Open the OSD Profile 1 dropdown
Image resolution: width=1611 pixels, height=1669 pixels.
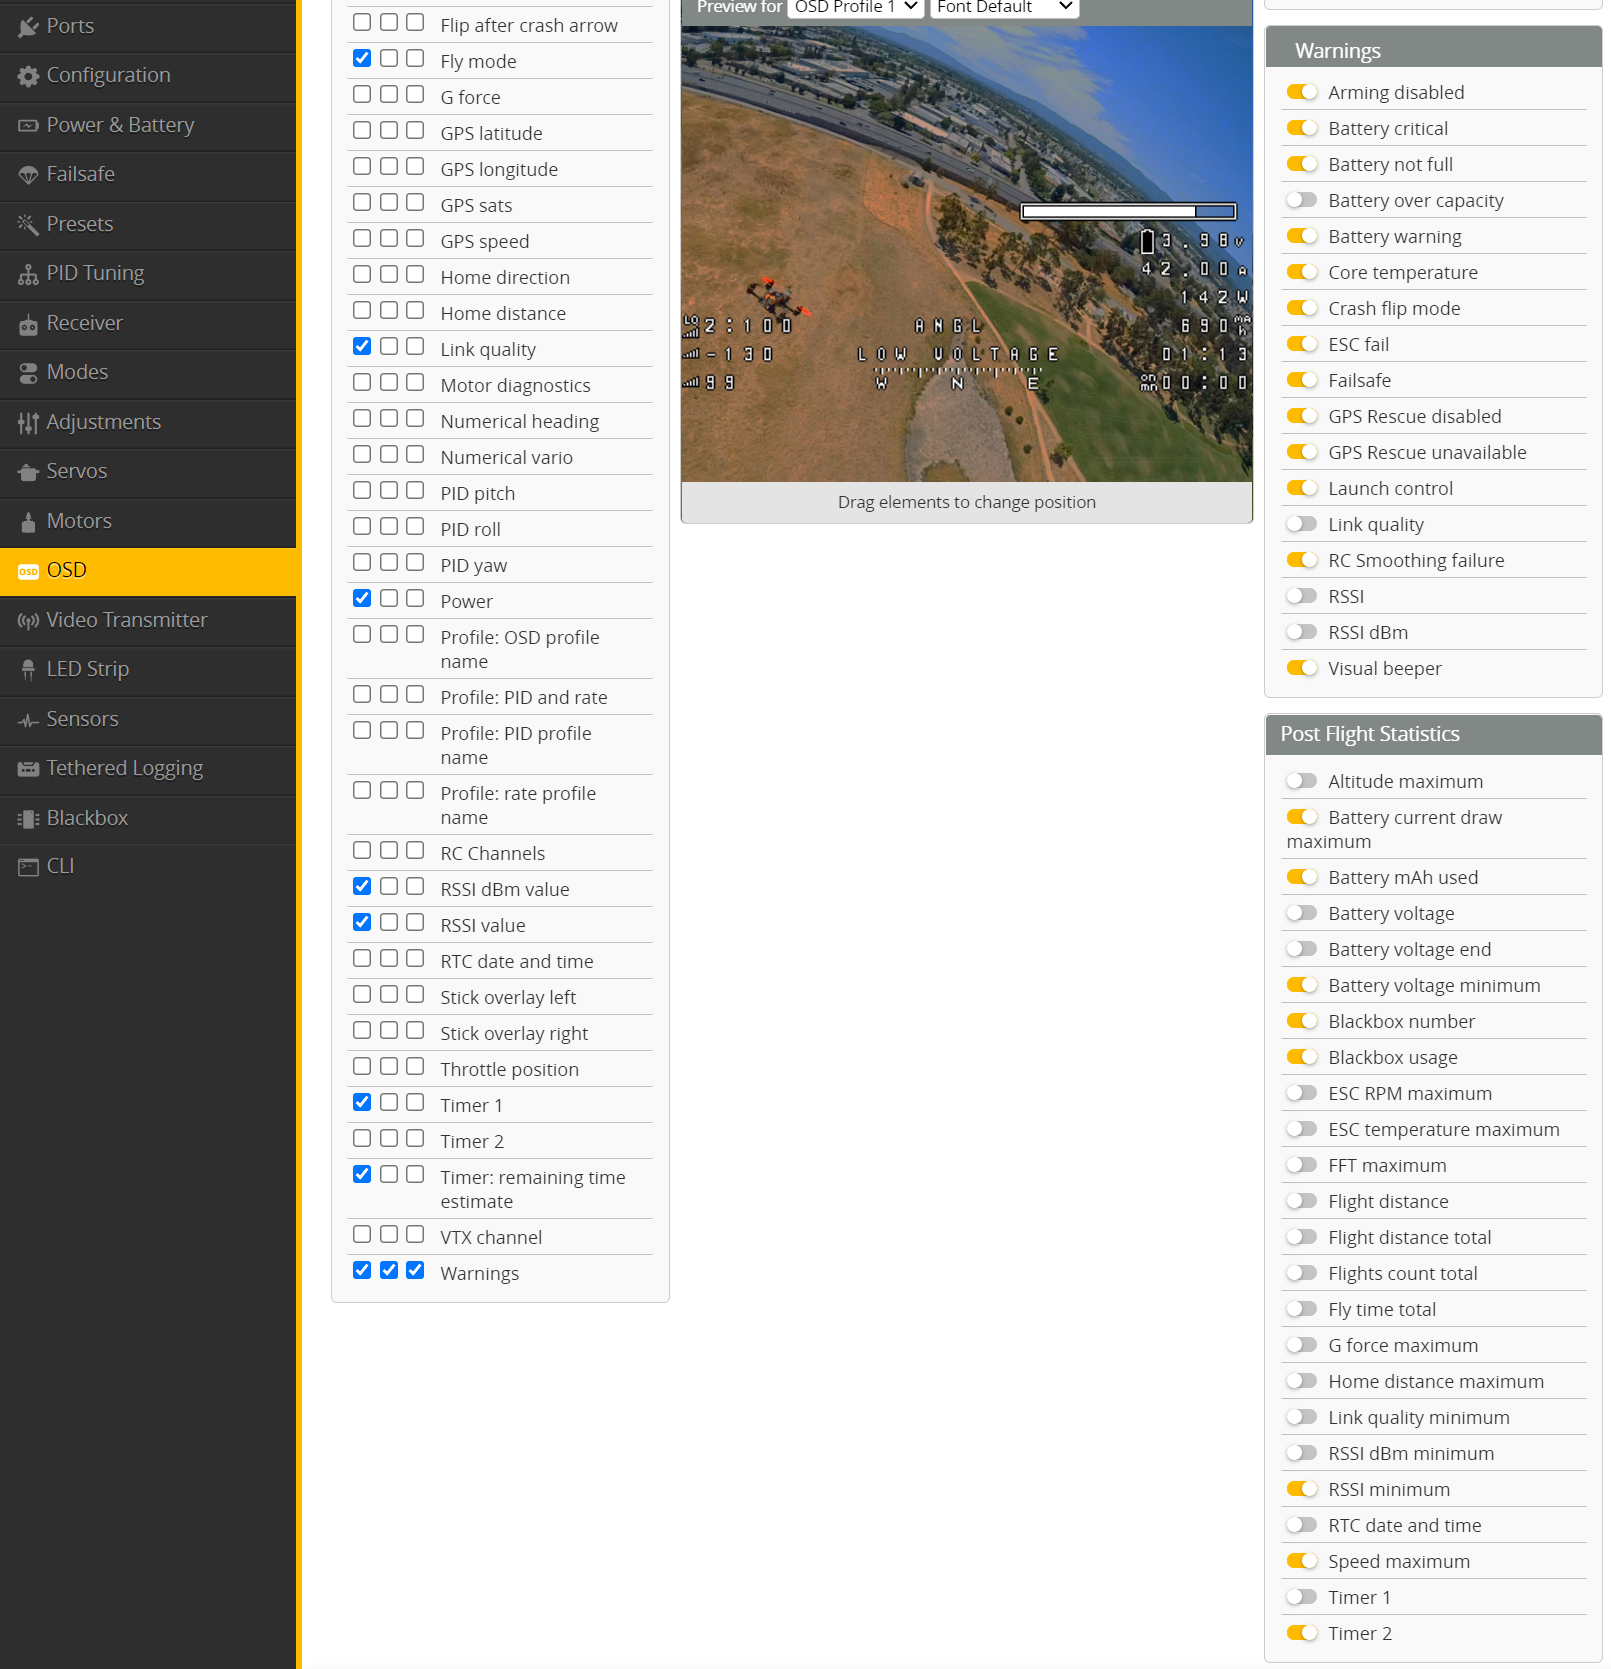[855, 7]
